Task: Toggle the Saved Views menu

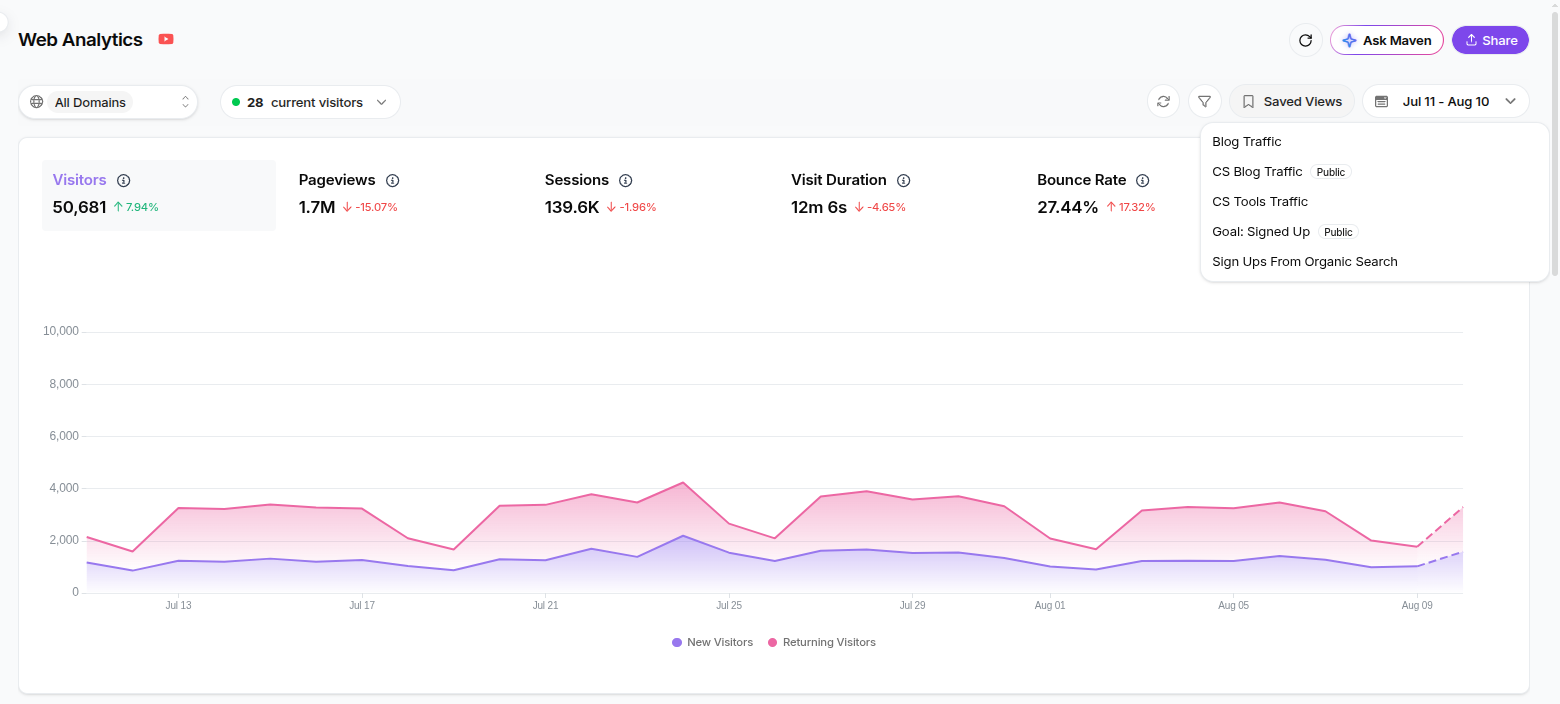Action: point(1292,101)
